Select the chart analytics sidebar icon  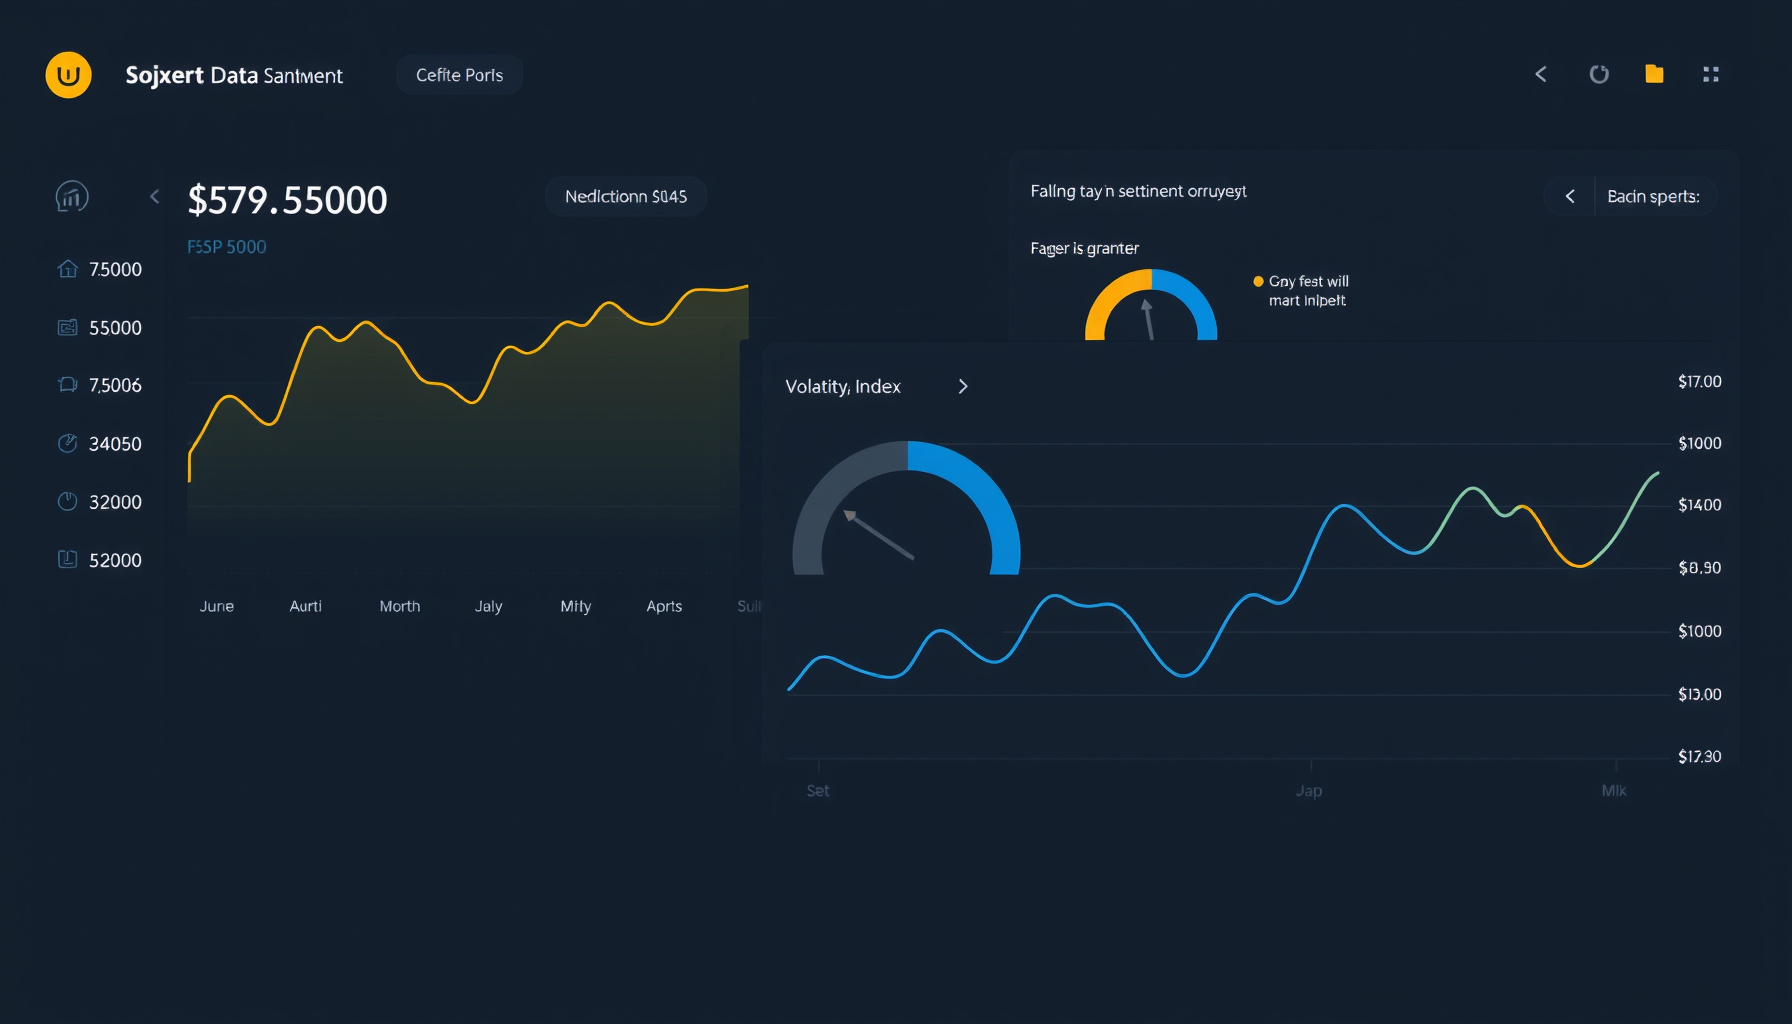point(72,197)
